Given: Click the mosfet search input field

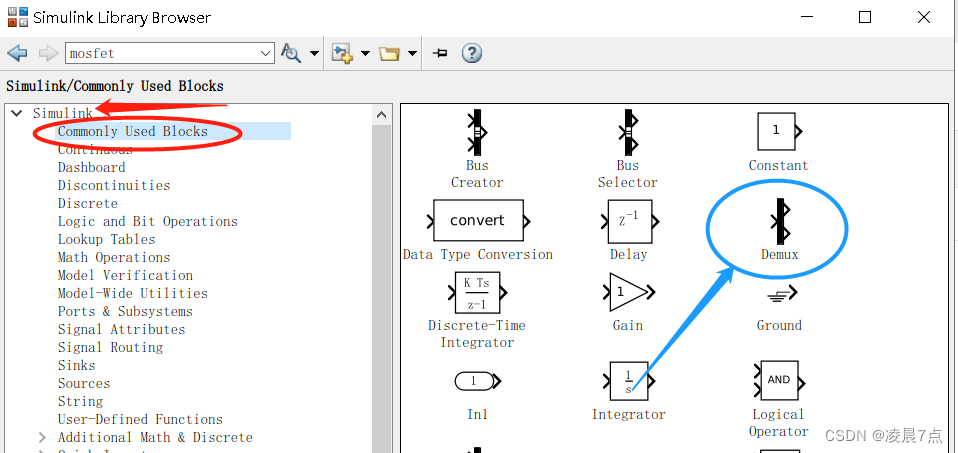Looking at the screenshot, I should coord(162,53).
